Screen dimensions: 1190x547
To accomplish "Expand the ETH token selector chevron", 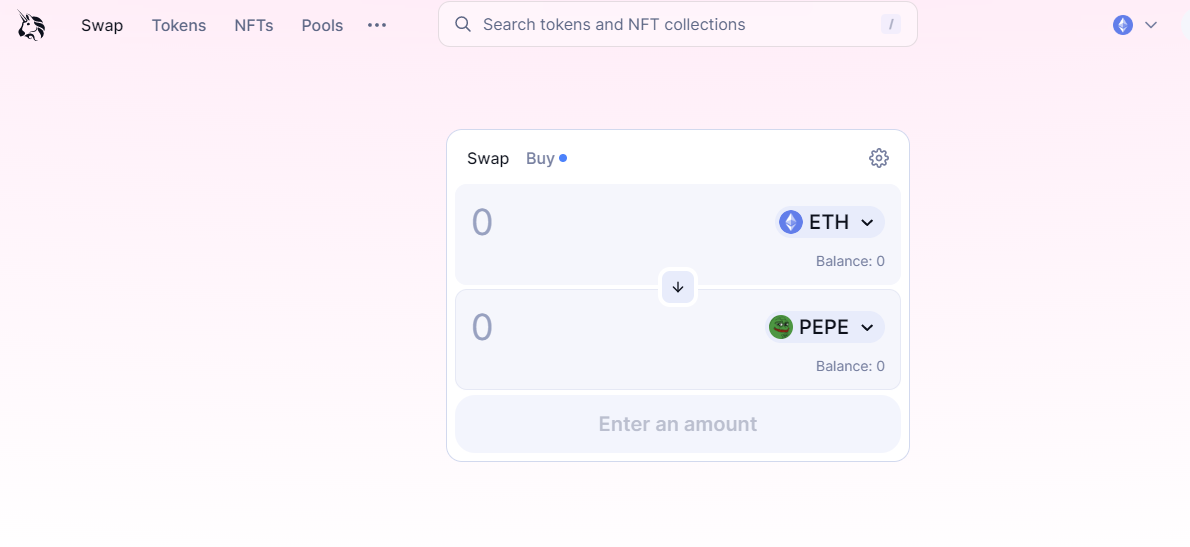I will (867, 223).
